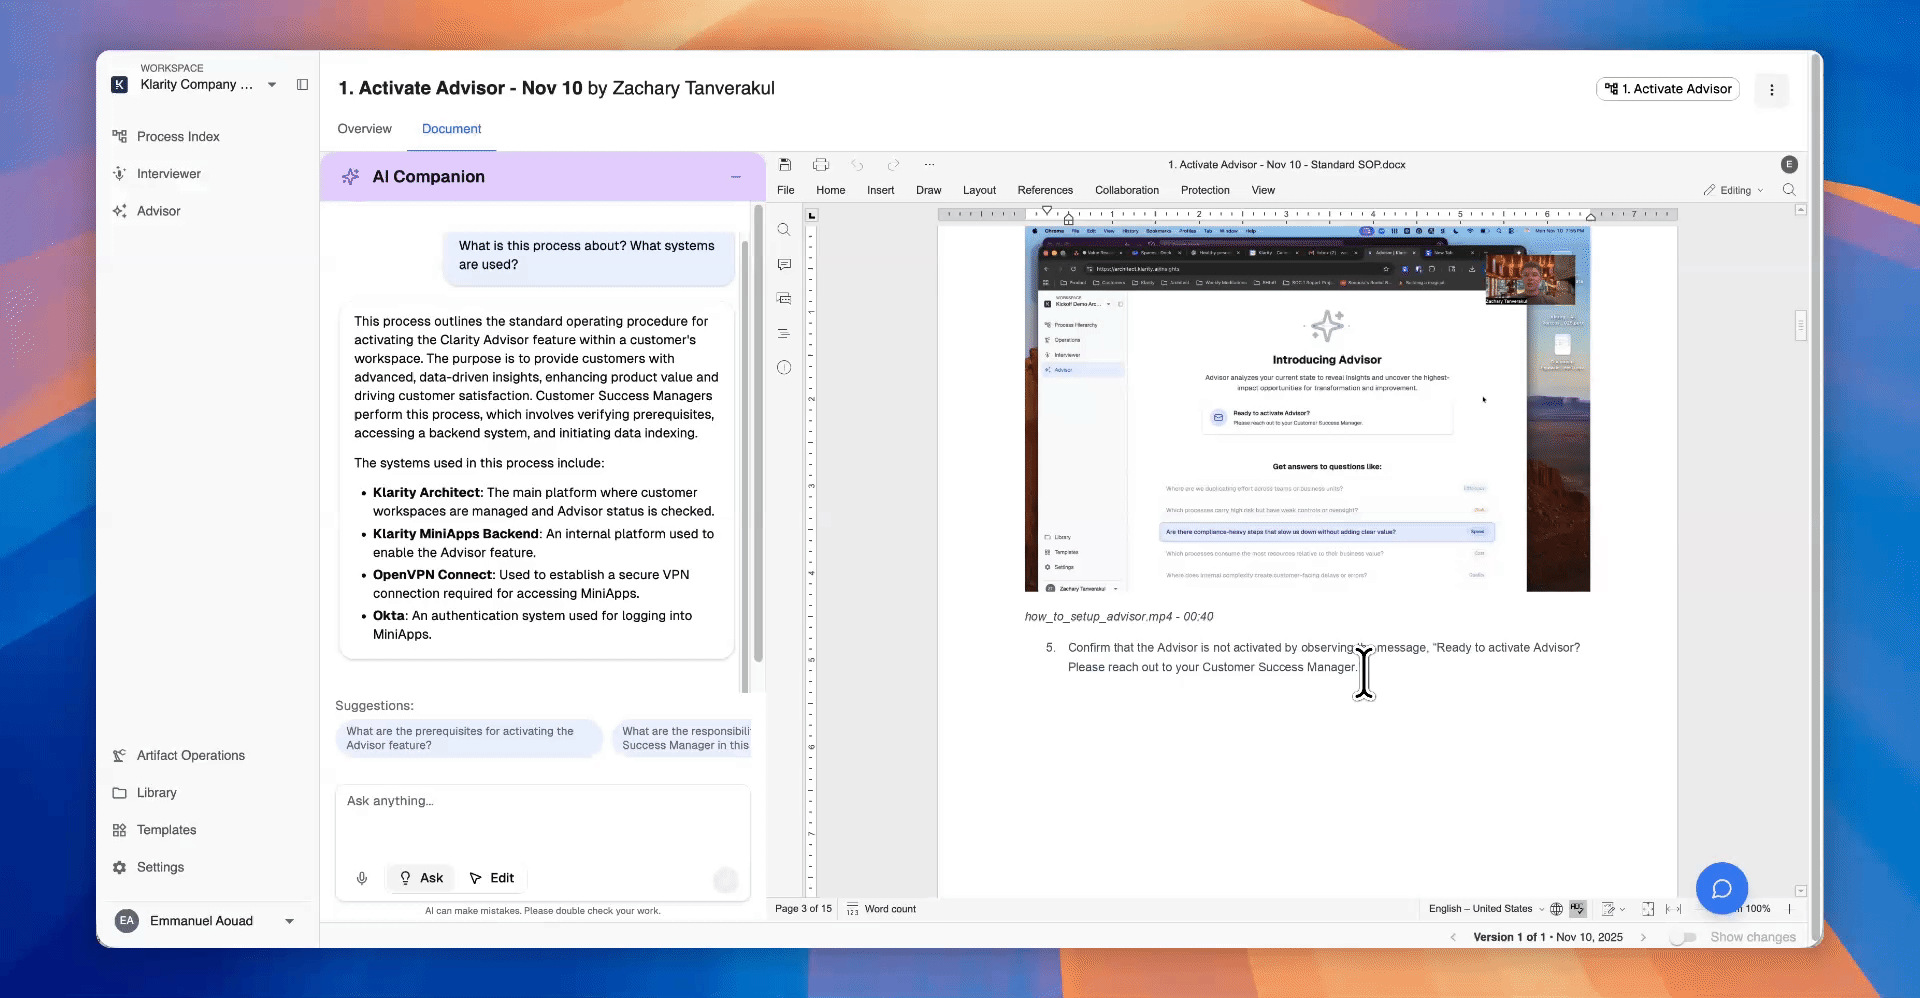Open the Comments panel in the editor sidebar
The image size is (1920, 998).
(x=784, y=265)
